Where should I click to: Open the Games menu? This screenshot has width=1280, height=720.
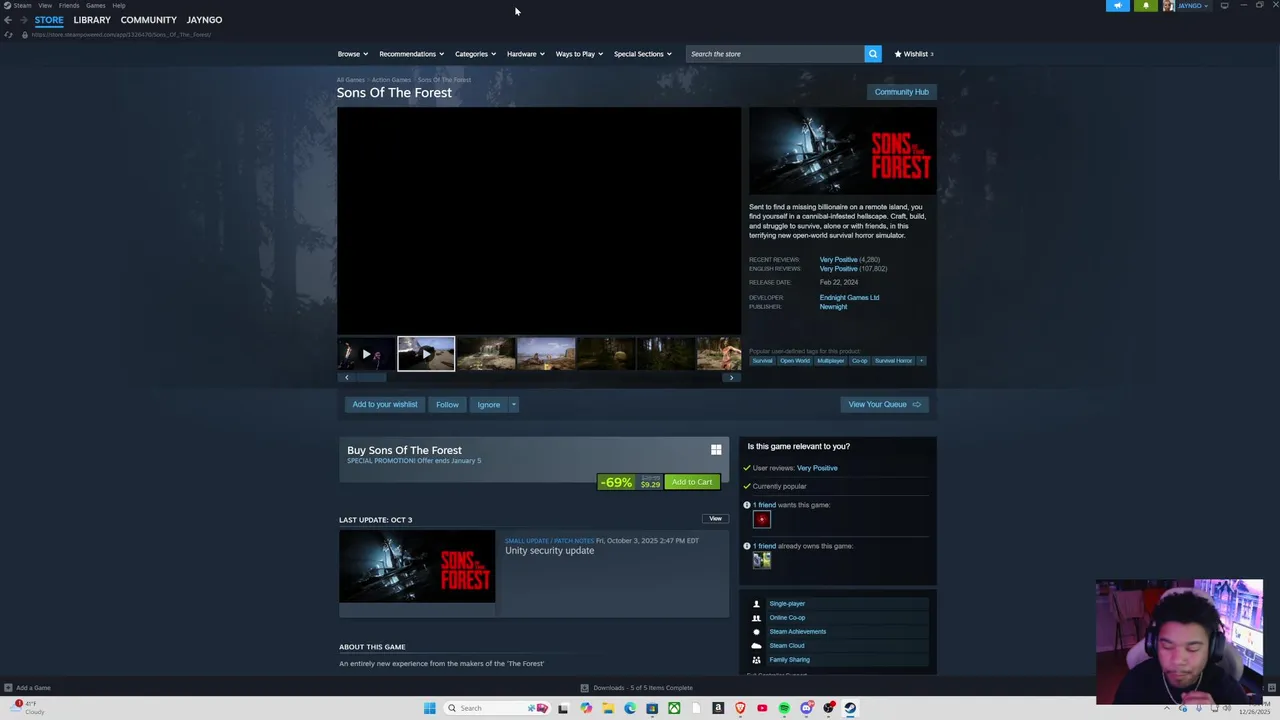click(95, 6)
